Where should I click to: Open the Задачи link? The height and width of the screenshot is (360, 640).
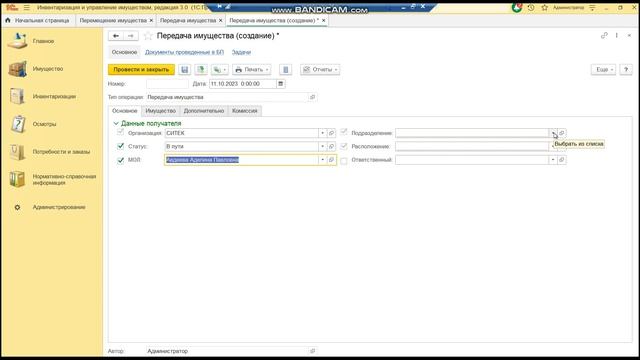241,52
